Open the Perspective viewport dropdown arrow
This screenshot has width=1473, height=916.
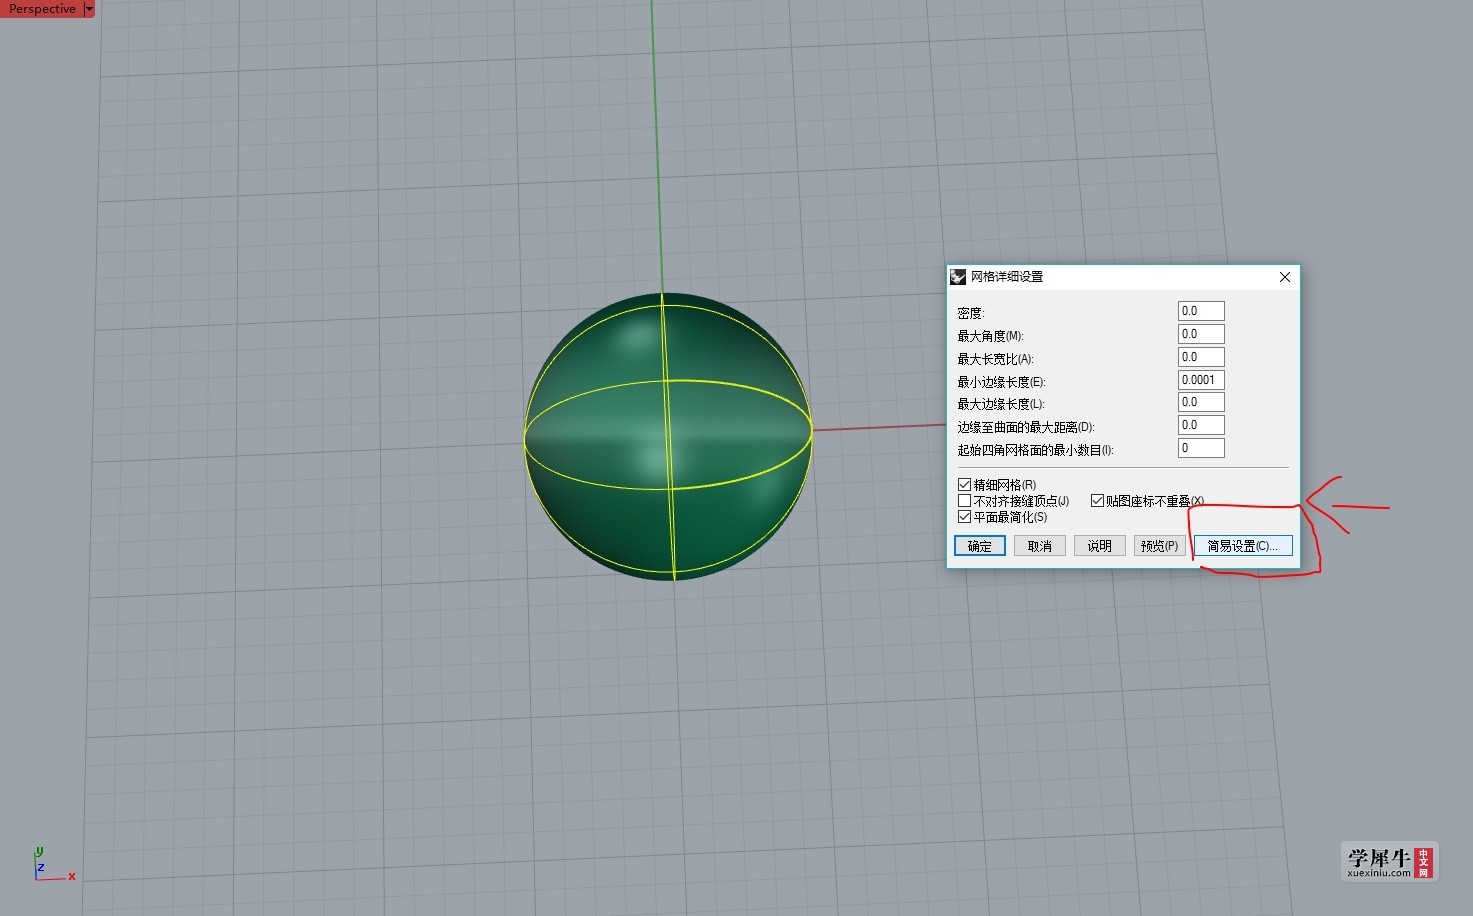click(x=89, y=9)
